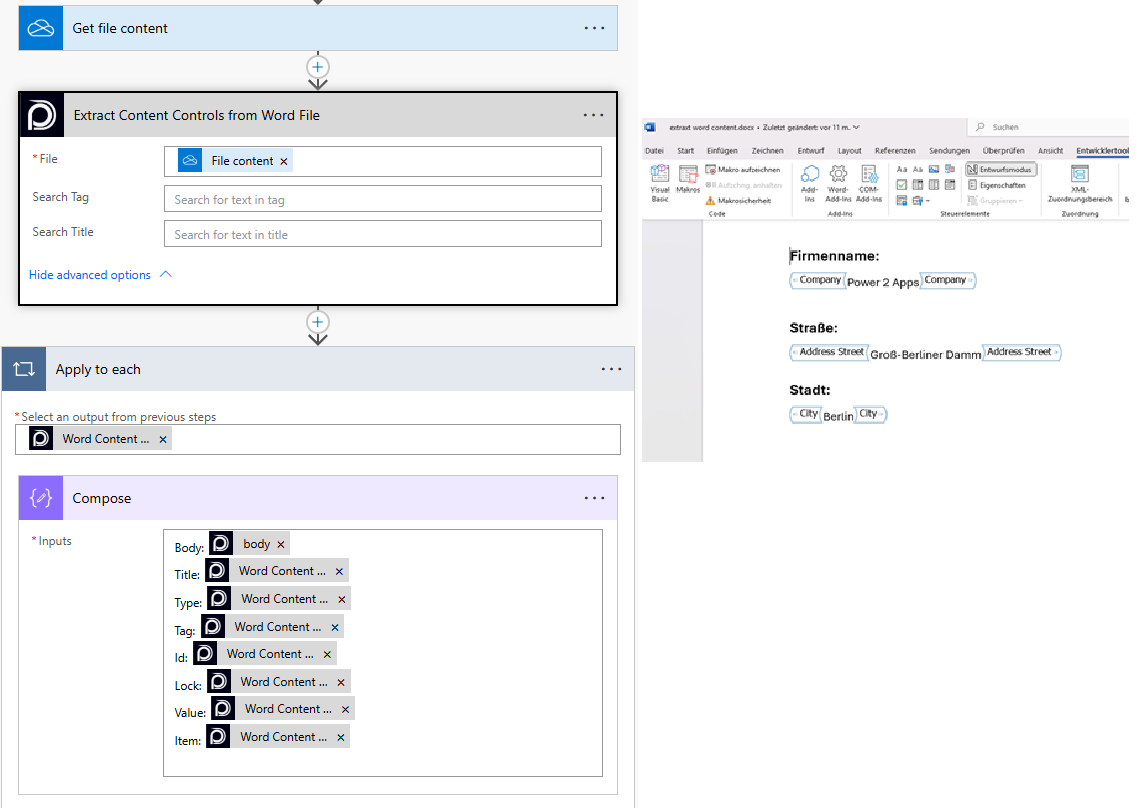Open the Apply to each ellipsis menu

[611, 369]
